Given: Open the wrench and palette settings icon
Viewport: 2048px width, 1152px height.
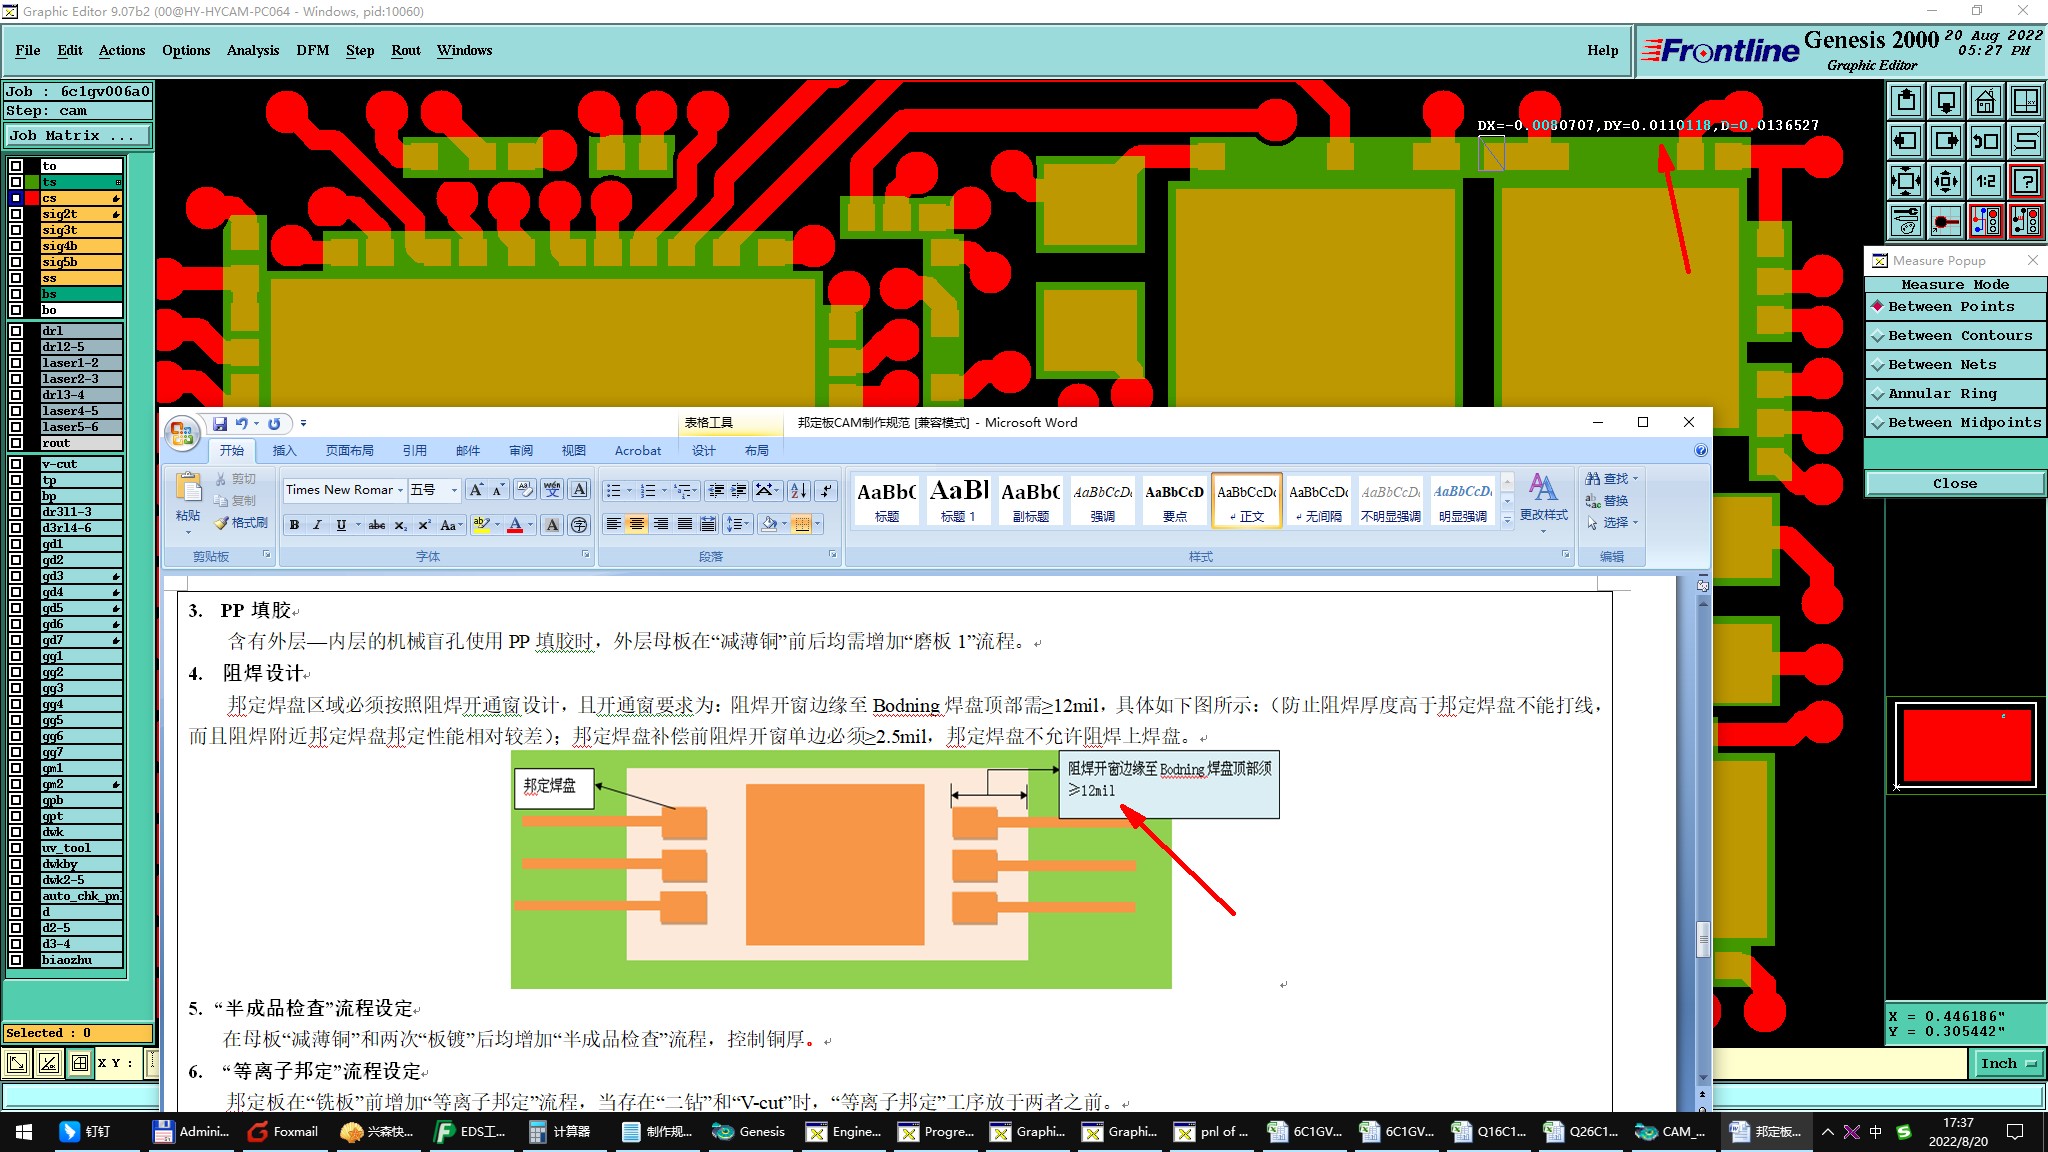Looking at the screenshot, I should click(1906, 221).
